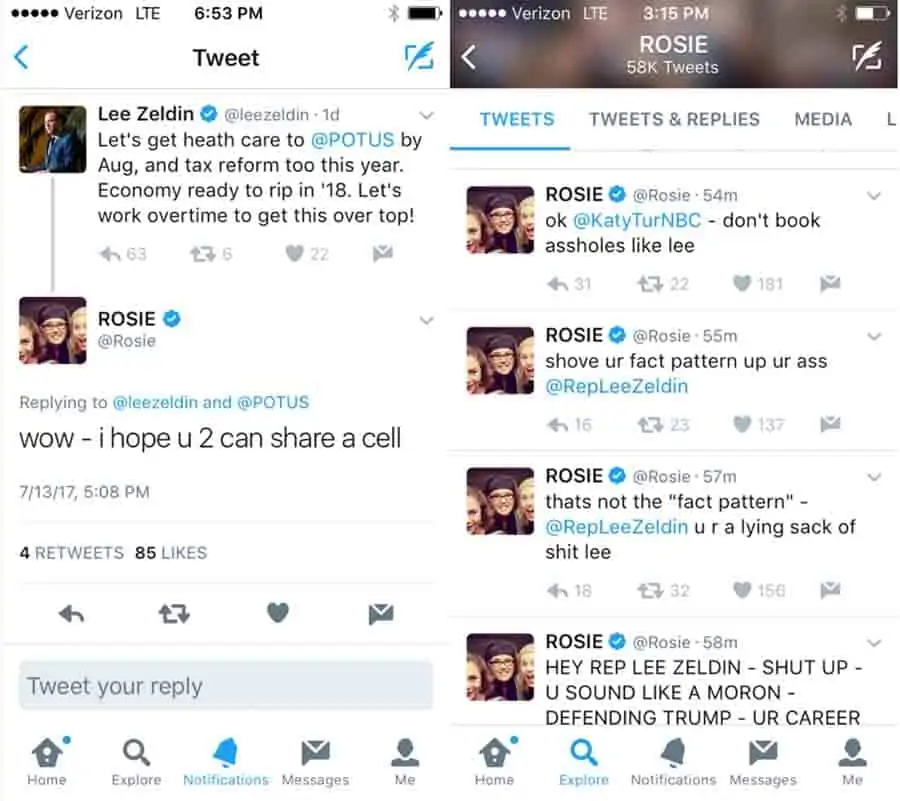Like the 'don't book' tweet with 181 likes
Screen dimensions: 900x801
tap(742, 283)
